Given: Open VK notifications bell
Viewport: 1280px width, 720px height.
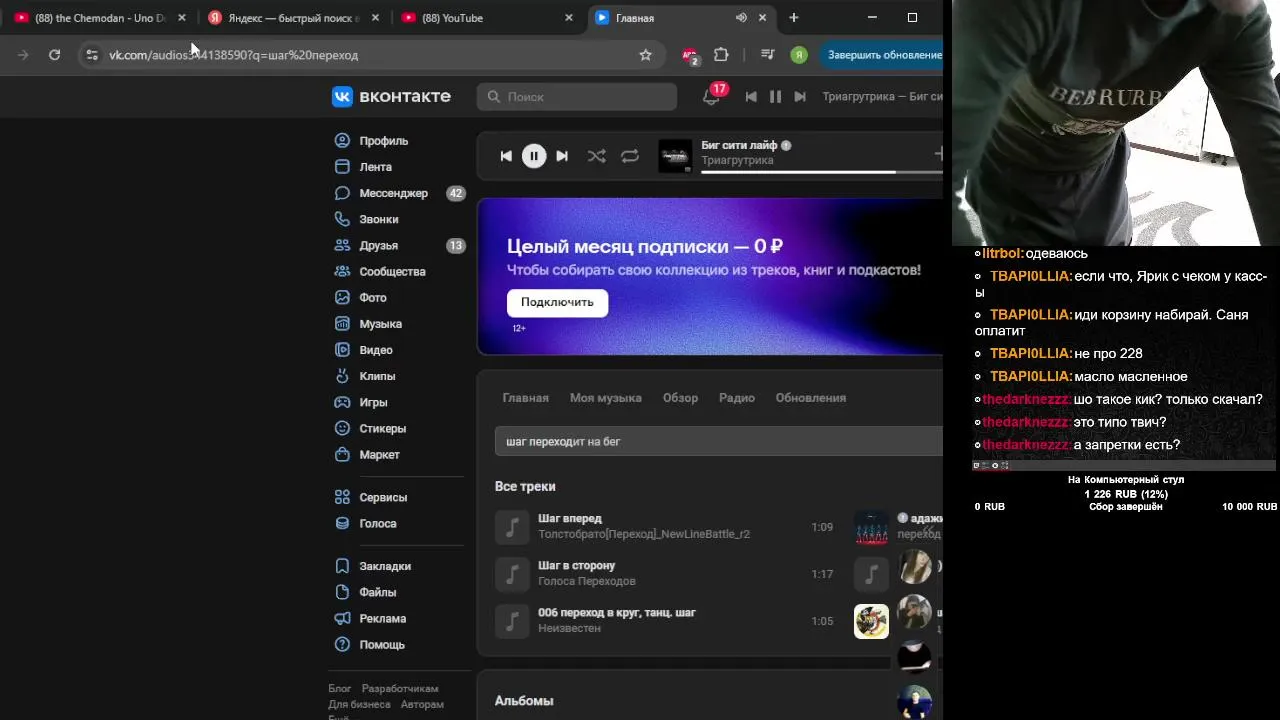Looking at the screenshot, I should pos(711,97).
